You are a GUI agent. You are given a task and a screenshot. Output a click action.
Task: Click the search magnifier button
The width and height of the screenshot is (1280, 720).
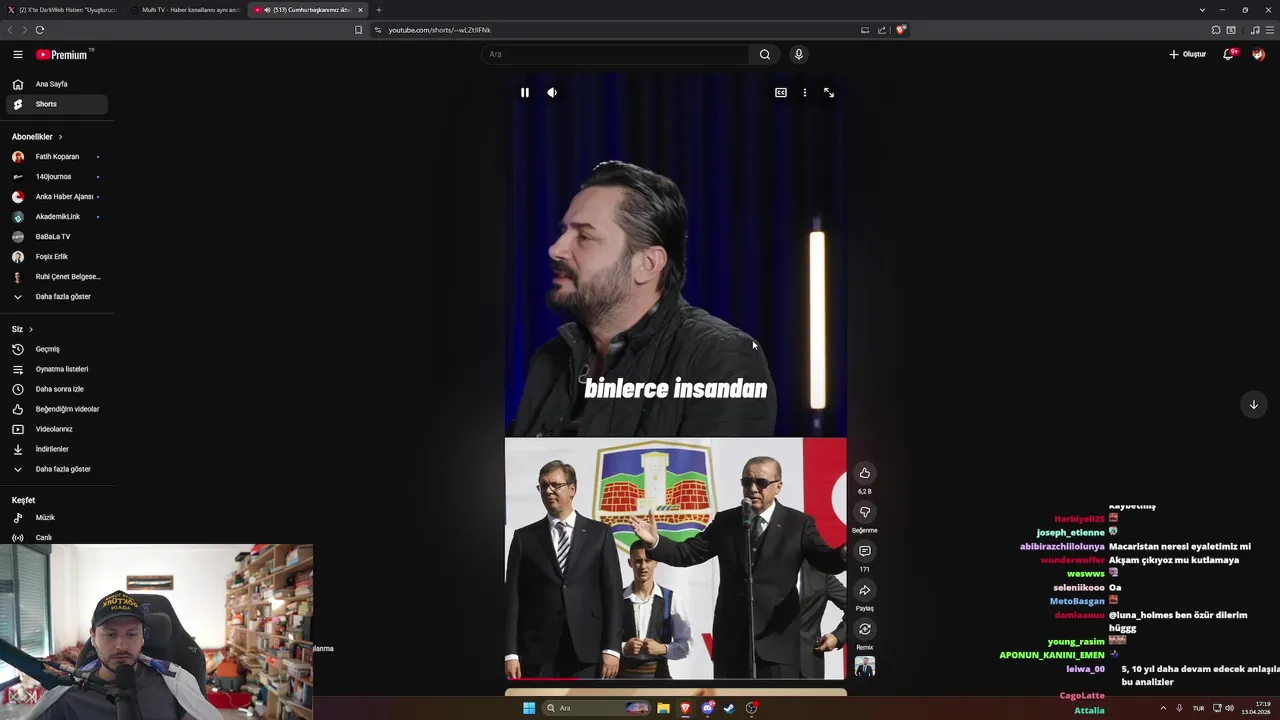765,54
